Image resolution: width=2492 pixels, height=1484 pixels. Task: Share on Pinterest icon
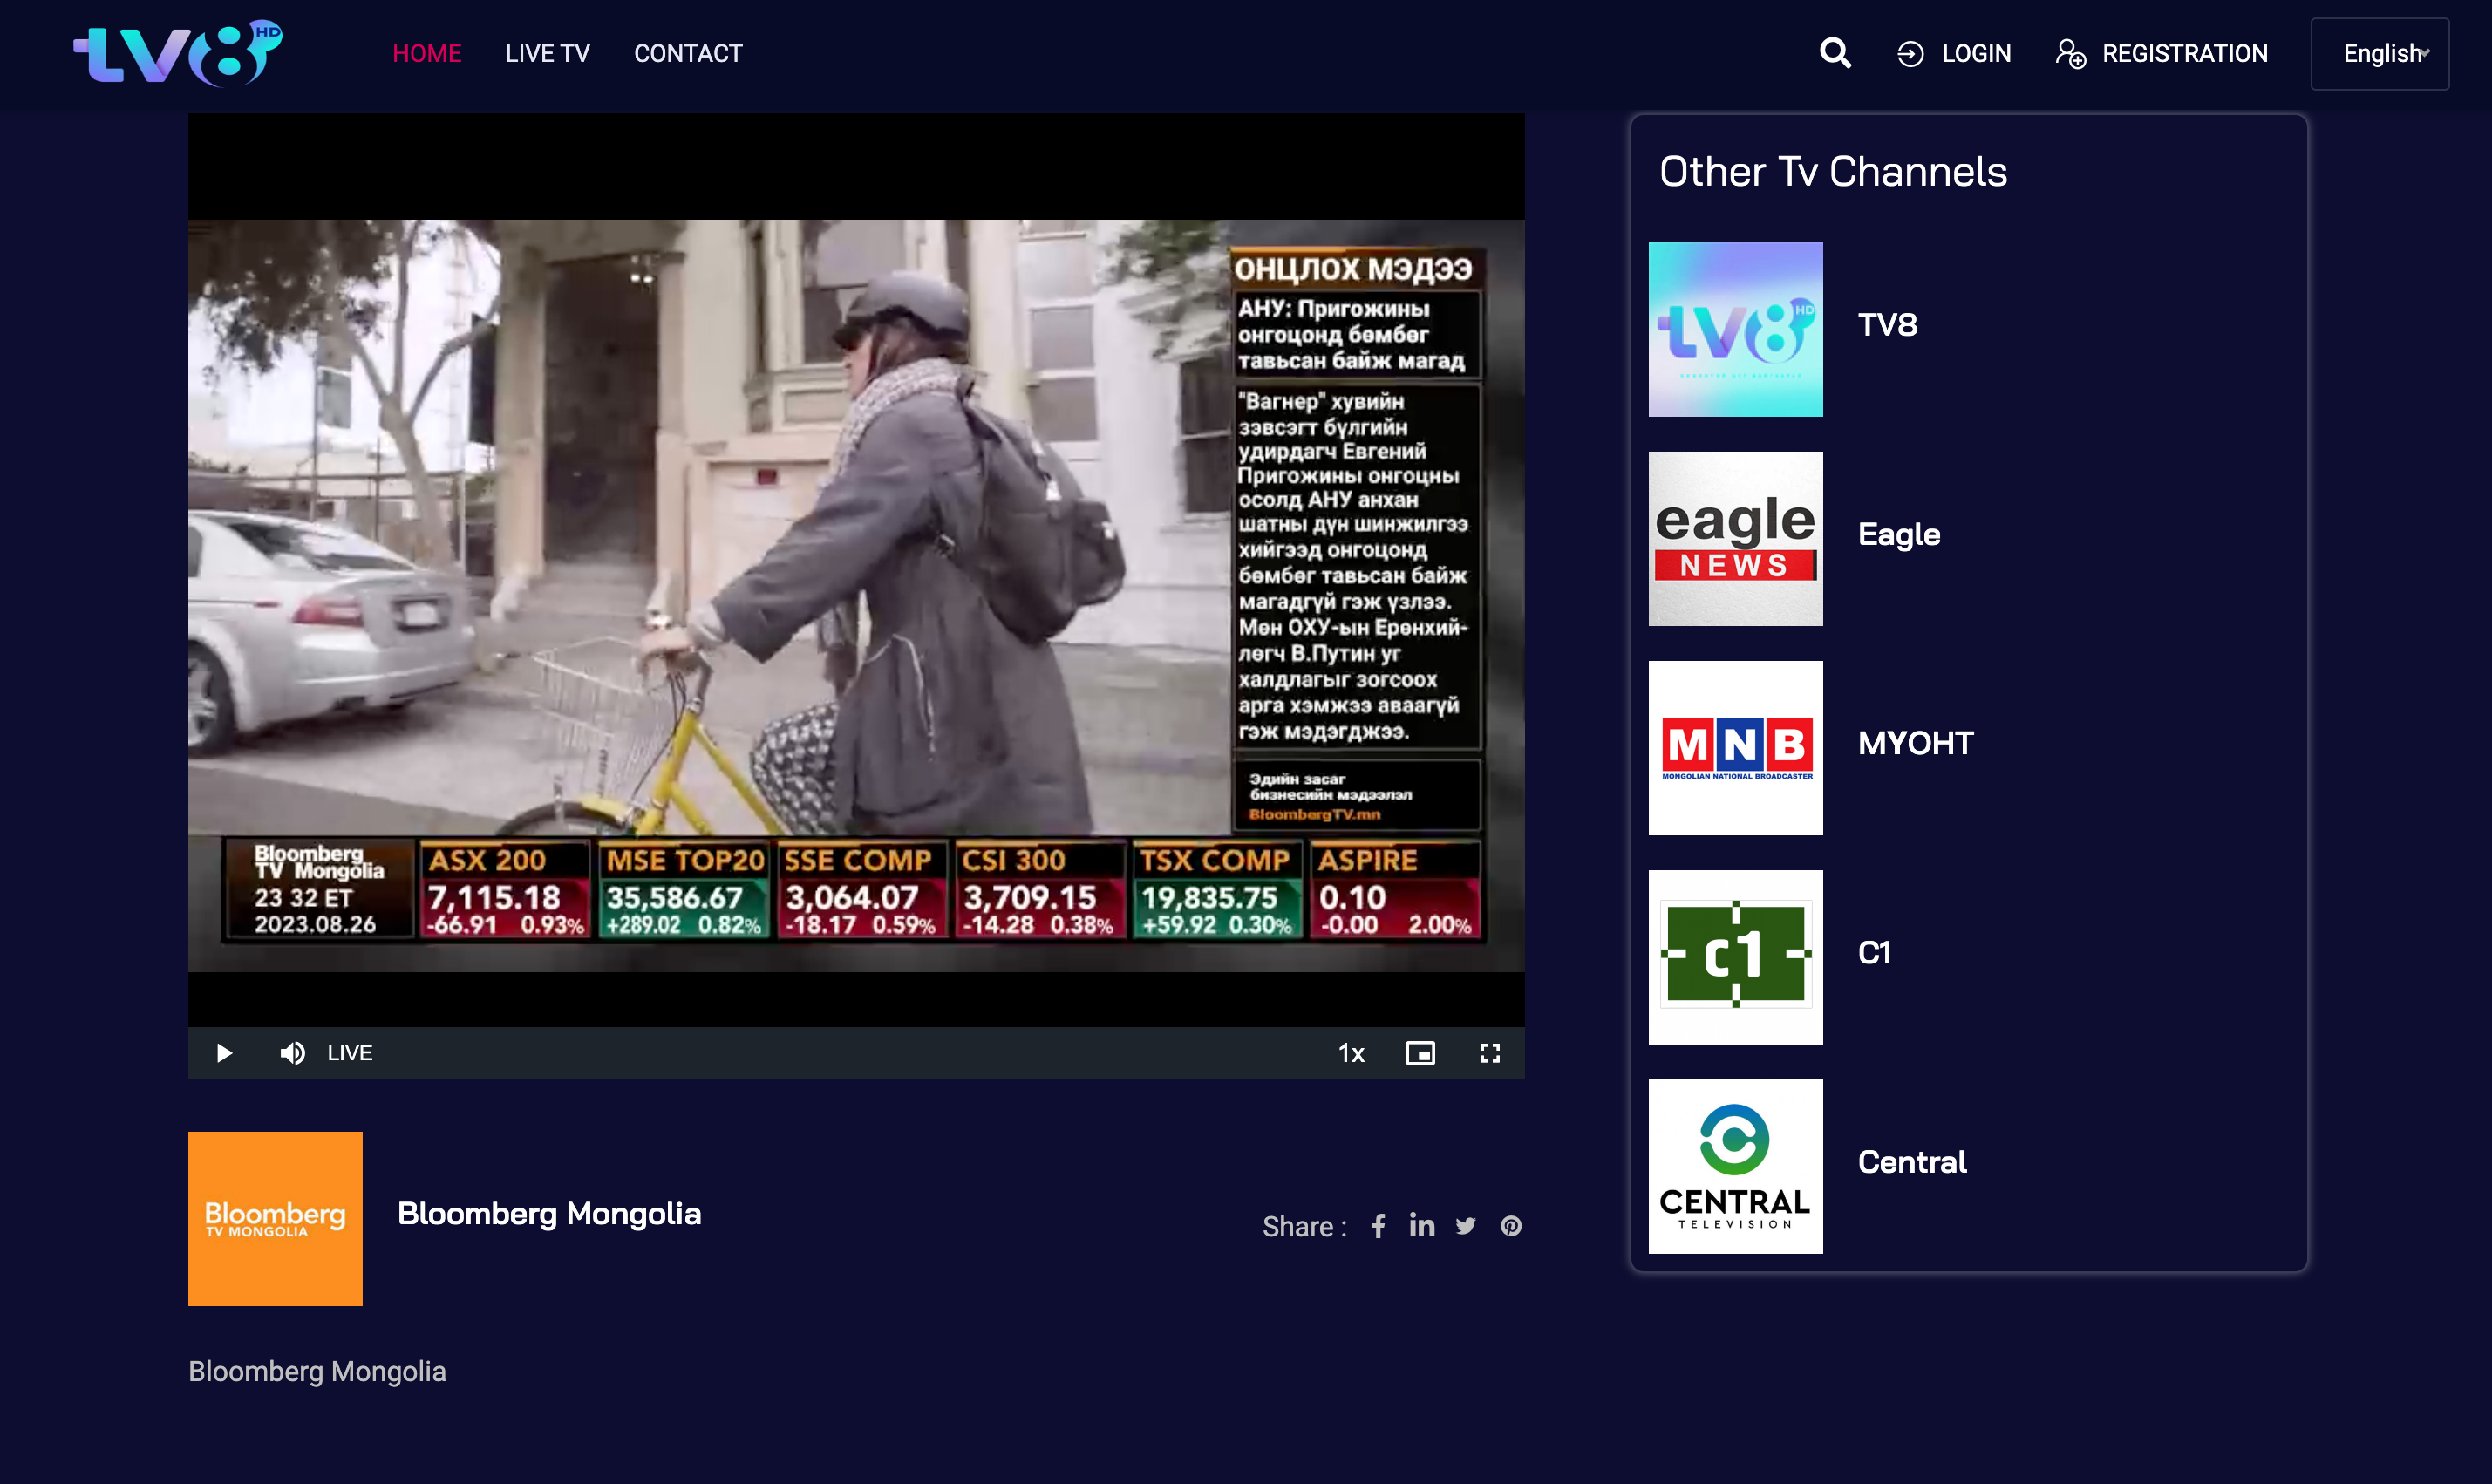(1510, 1226)
